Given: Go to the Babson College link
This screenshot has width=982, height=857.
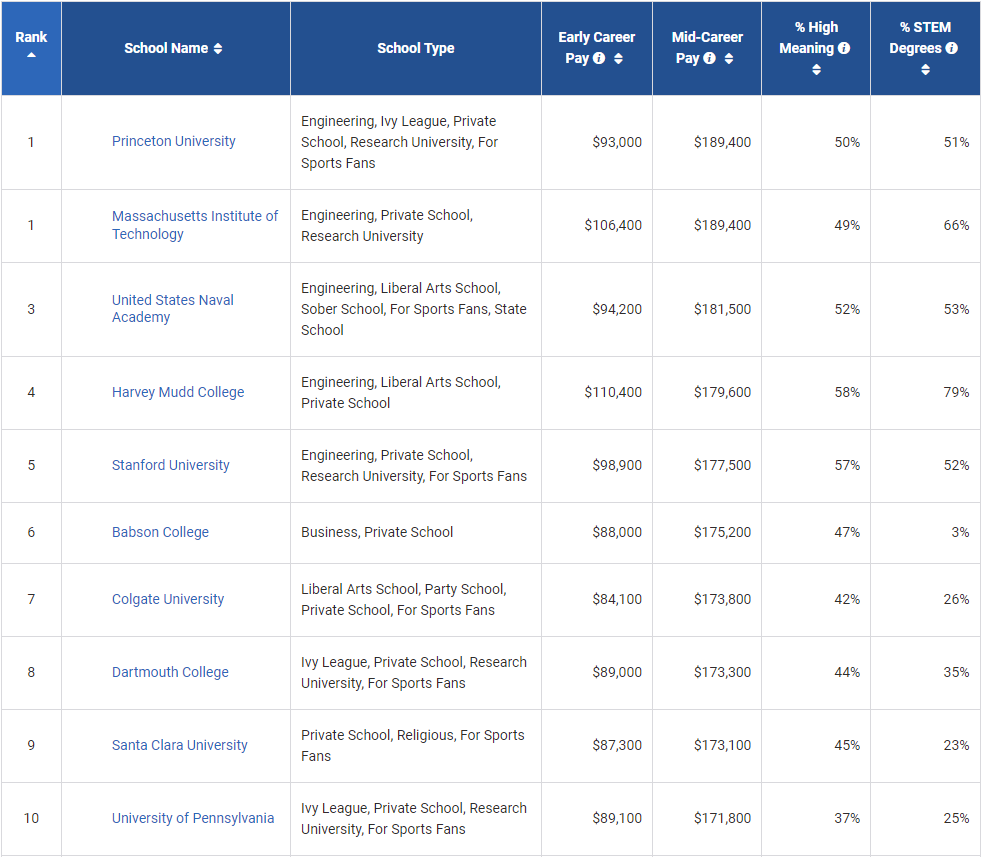Looking at the screenshot, I should pos(160,533).
